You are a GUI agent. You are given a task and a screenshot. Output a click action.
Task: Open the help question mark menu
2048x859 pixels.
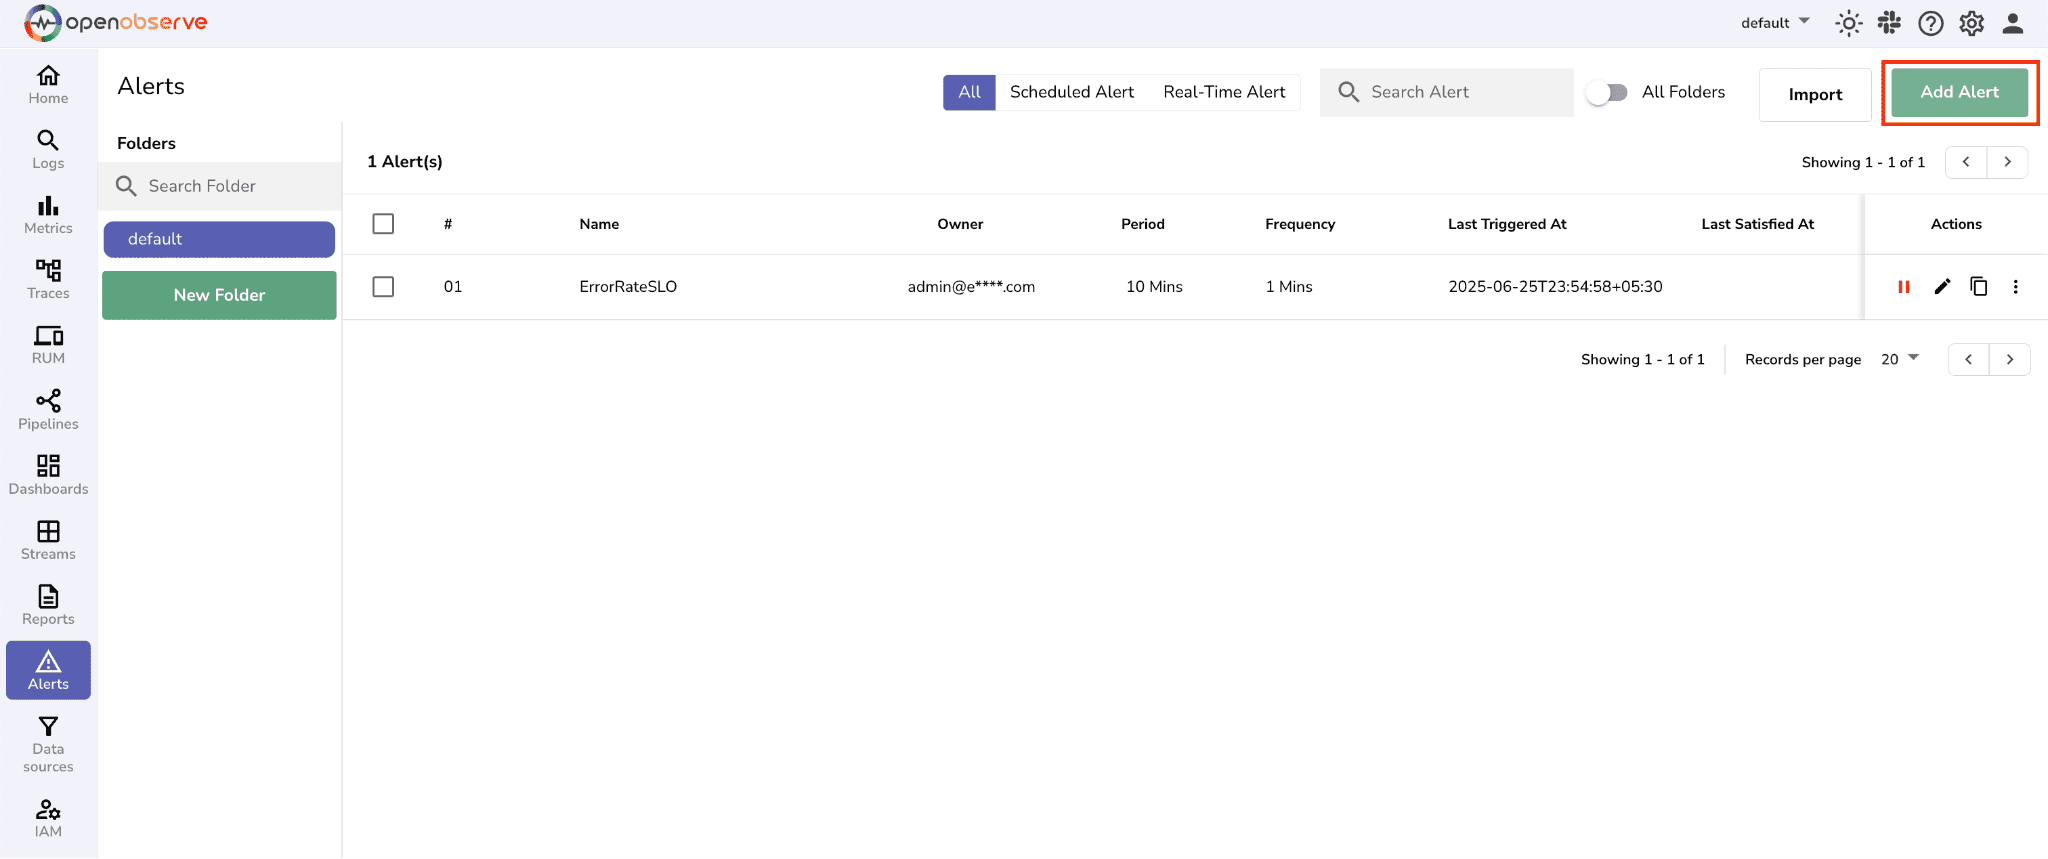tap(1931, 23)
